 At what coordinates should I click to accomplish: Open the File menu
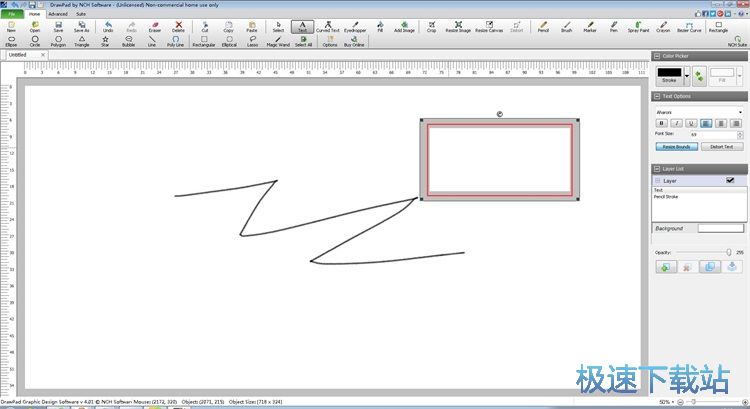point(12,14)
